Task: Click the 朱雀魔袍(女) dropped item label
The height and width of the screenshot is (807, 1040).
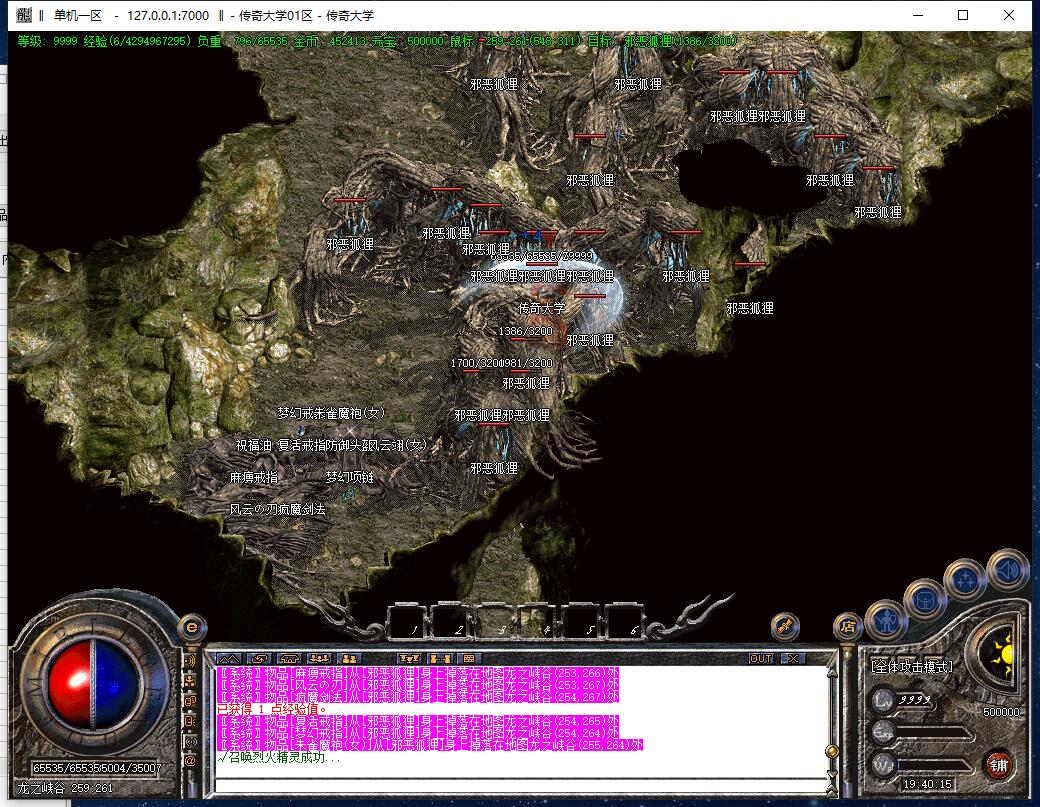Action: (x=350, y=413)
